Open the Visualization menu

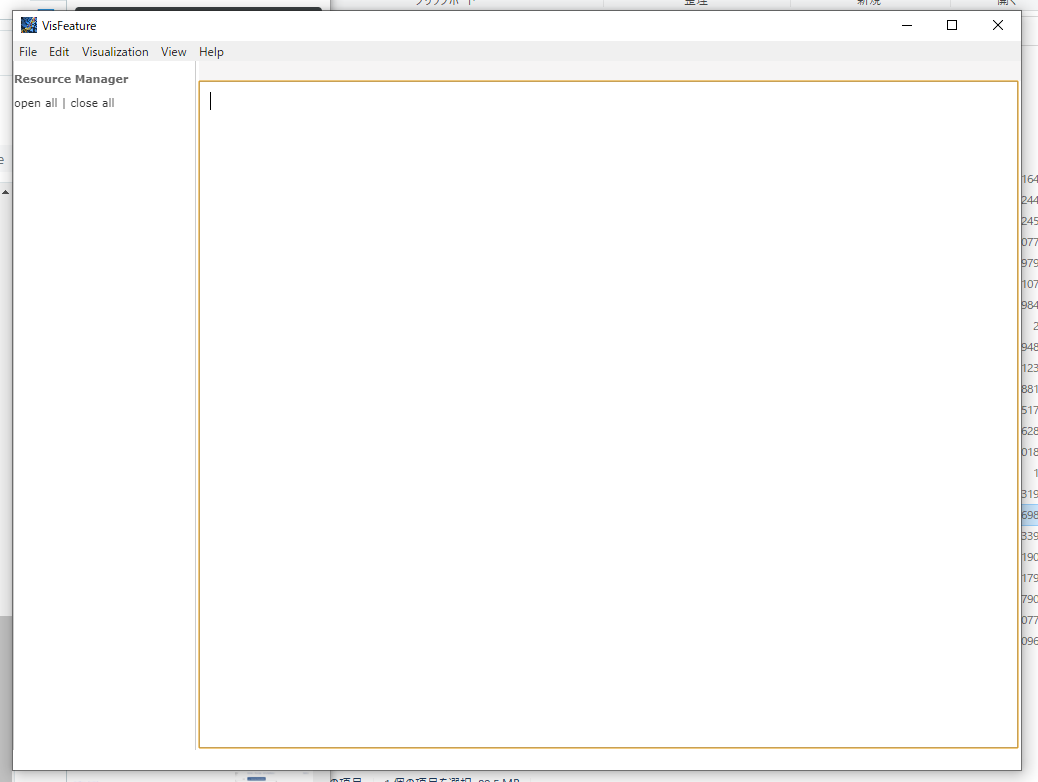115,52
